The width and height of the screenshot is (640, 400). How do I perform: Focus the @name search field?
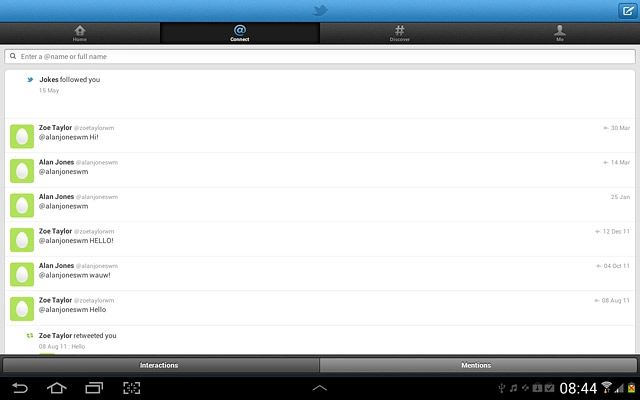click(x=320, y=56)
